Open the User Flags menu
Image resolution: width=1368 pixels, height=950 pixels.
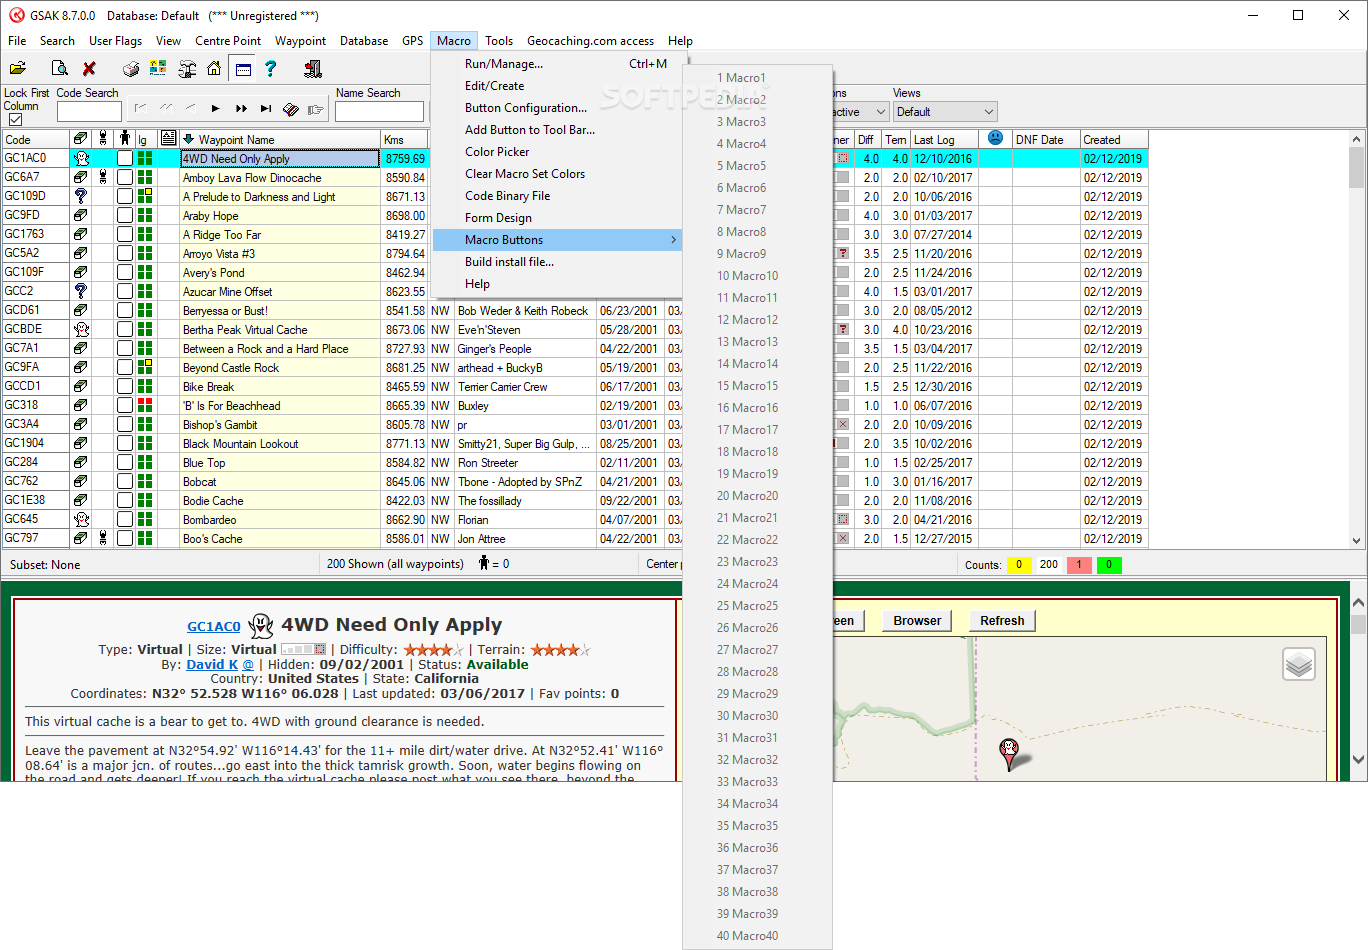(115, 41)
